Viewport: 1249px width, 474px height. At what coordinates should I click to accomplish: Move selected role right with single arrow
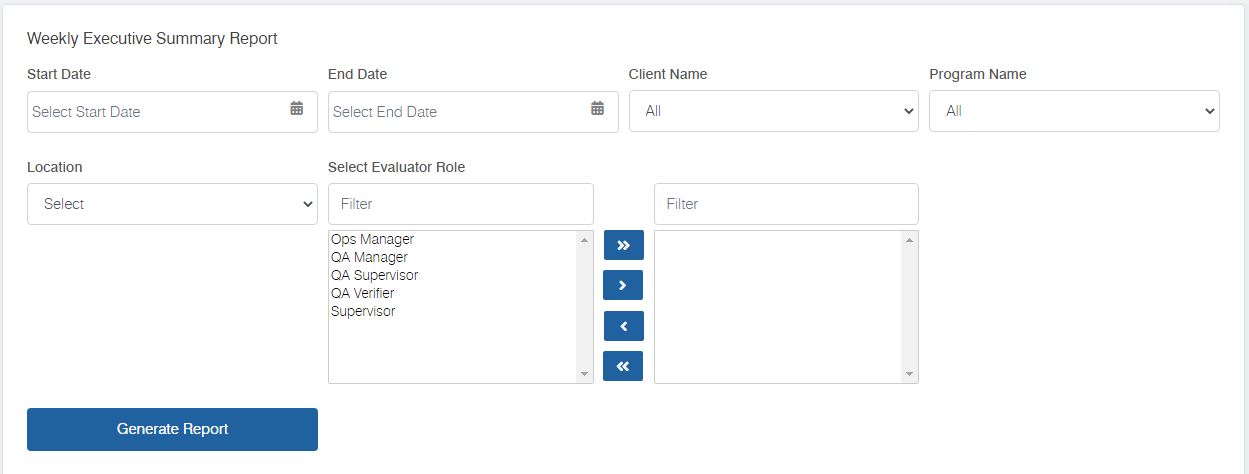623,285
